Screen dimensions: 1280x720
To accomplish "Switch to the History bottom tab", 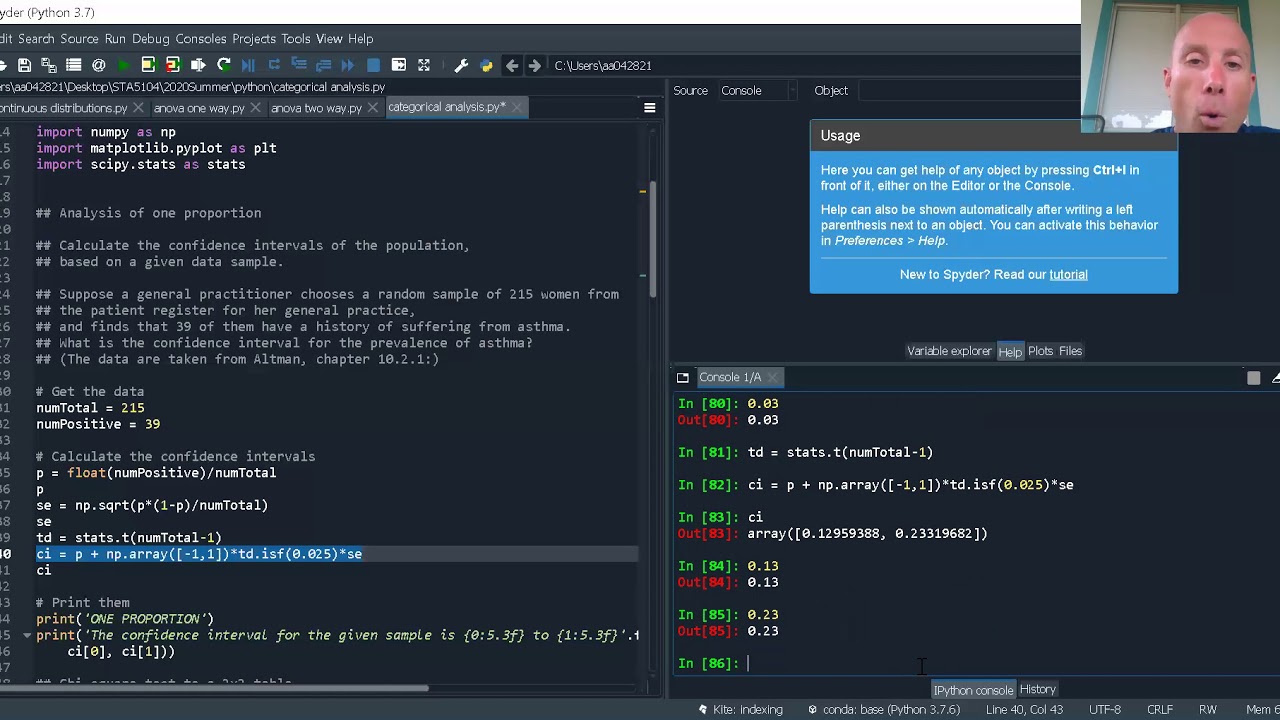I will click(1037, 689).
